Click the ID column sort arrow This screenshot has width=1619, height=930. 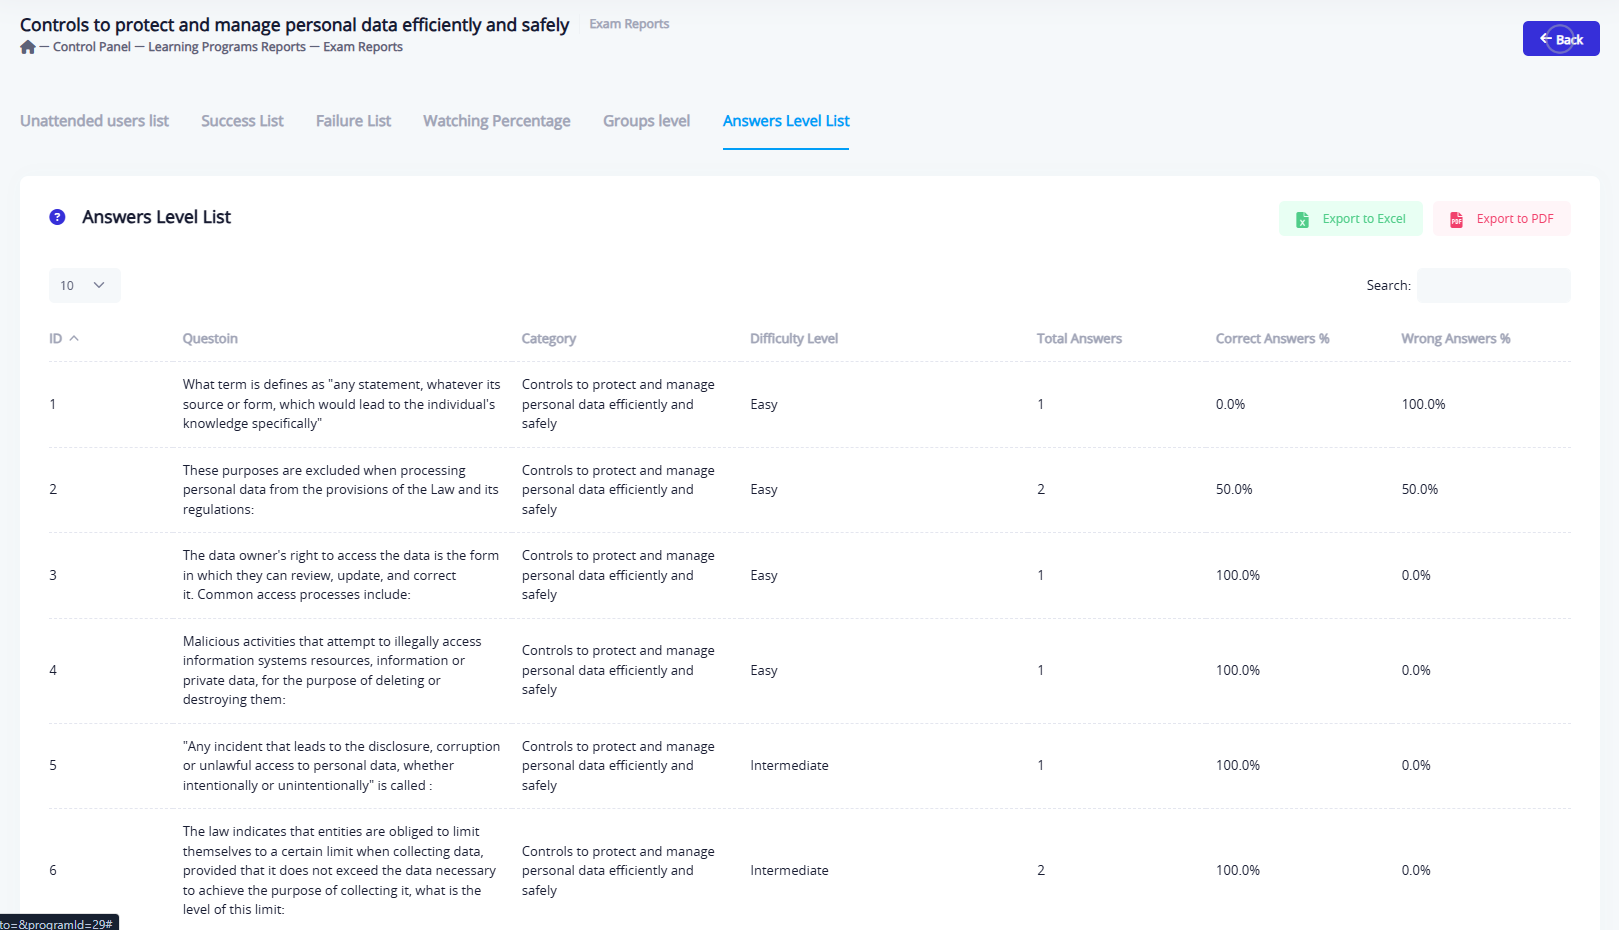(74, 339)
